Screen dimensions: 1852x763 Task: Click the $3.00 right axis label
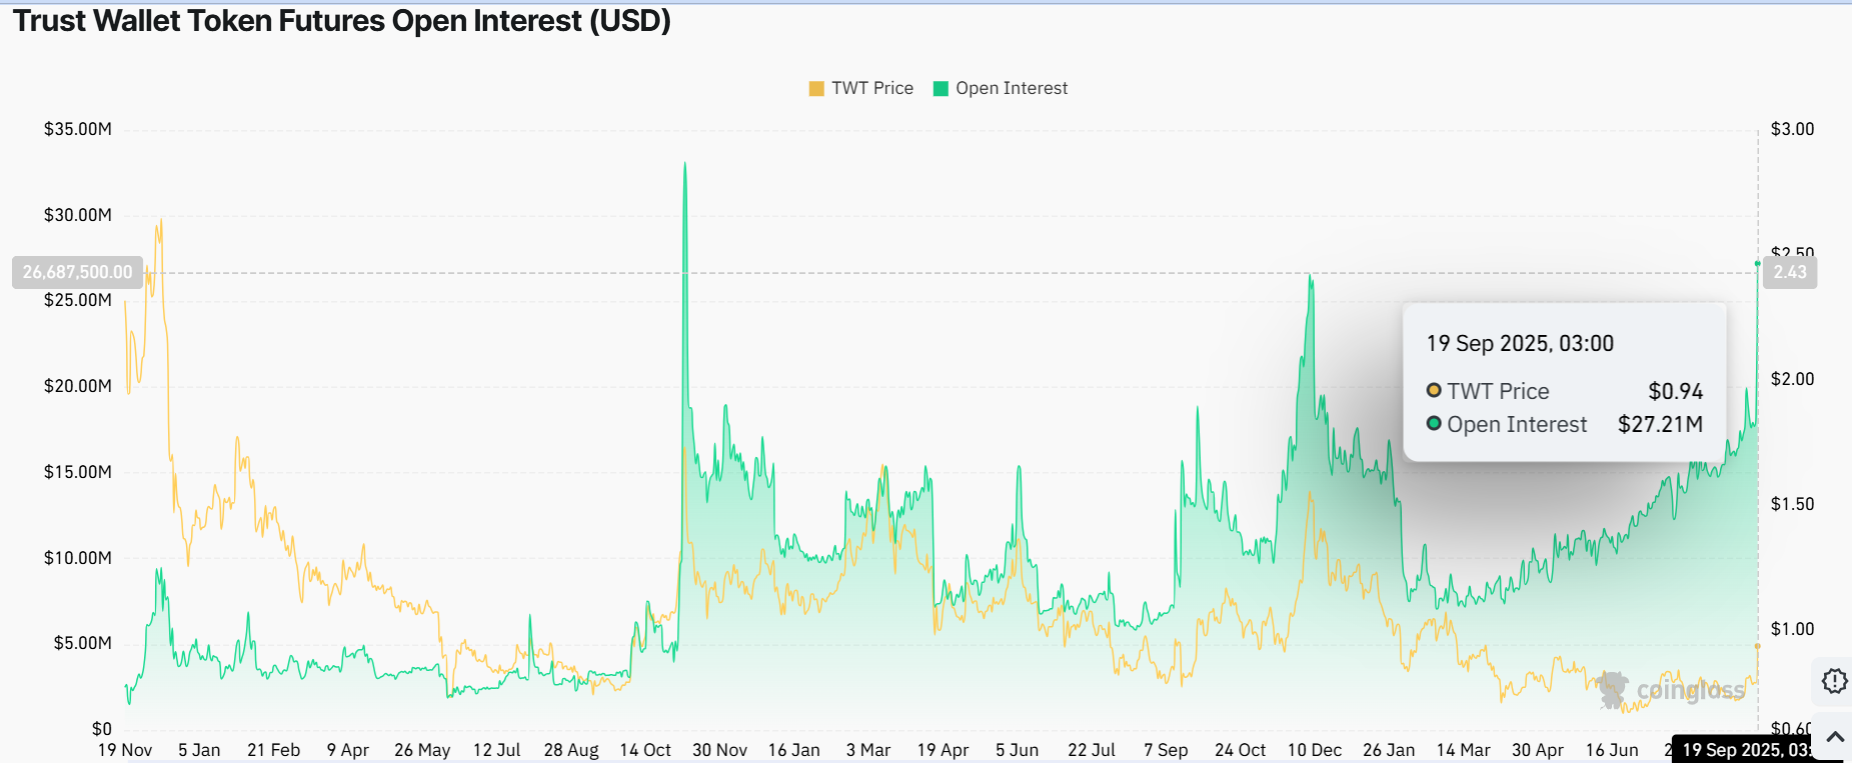(1792, 129)
